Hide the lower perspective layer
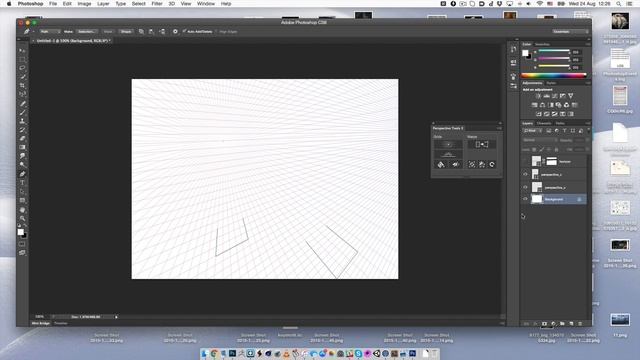 (x=525, y=187)
